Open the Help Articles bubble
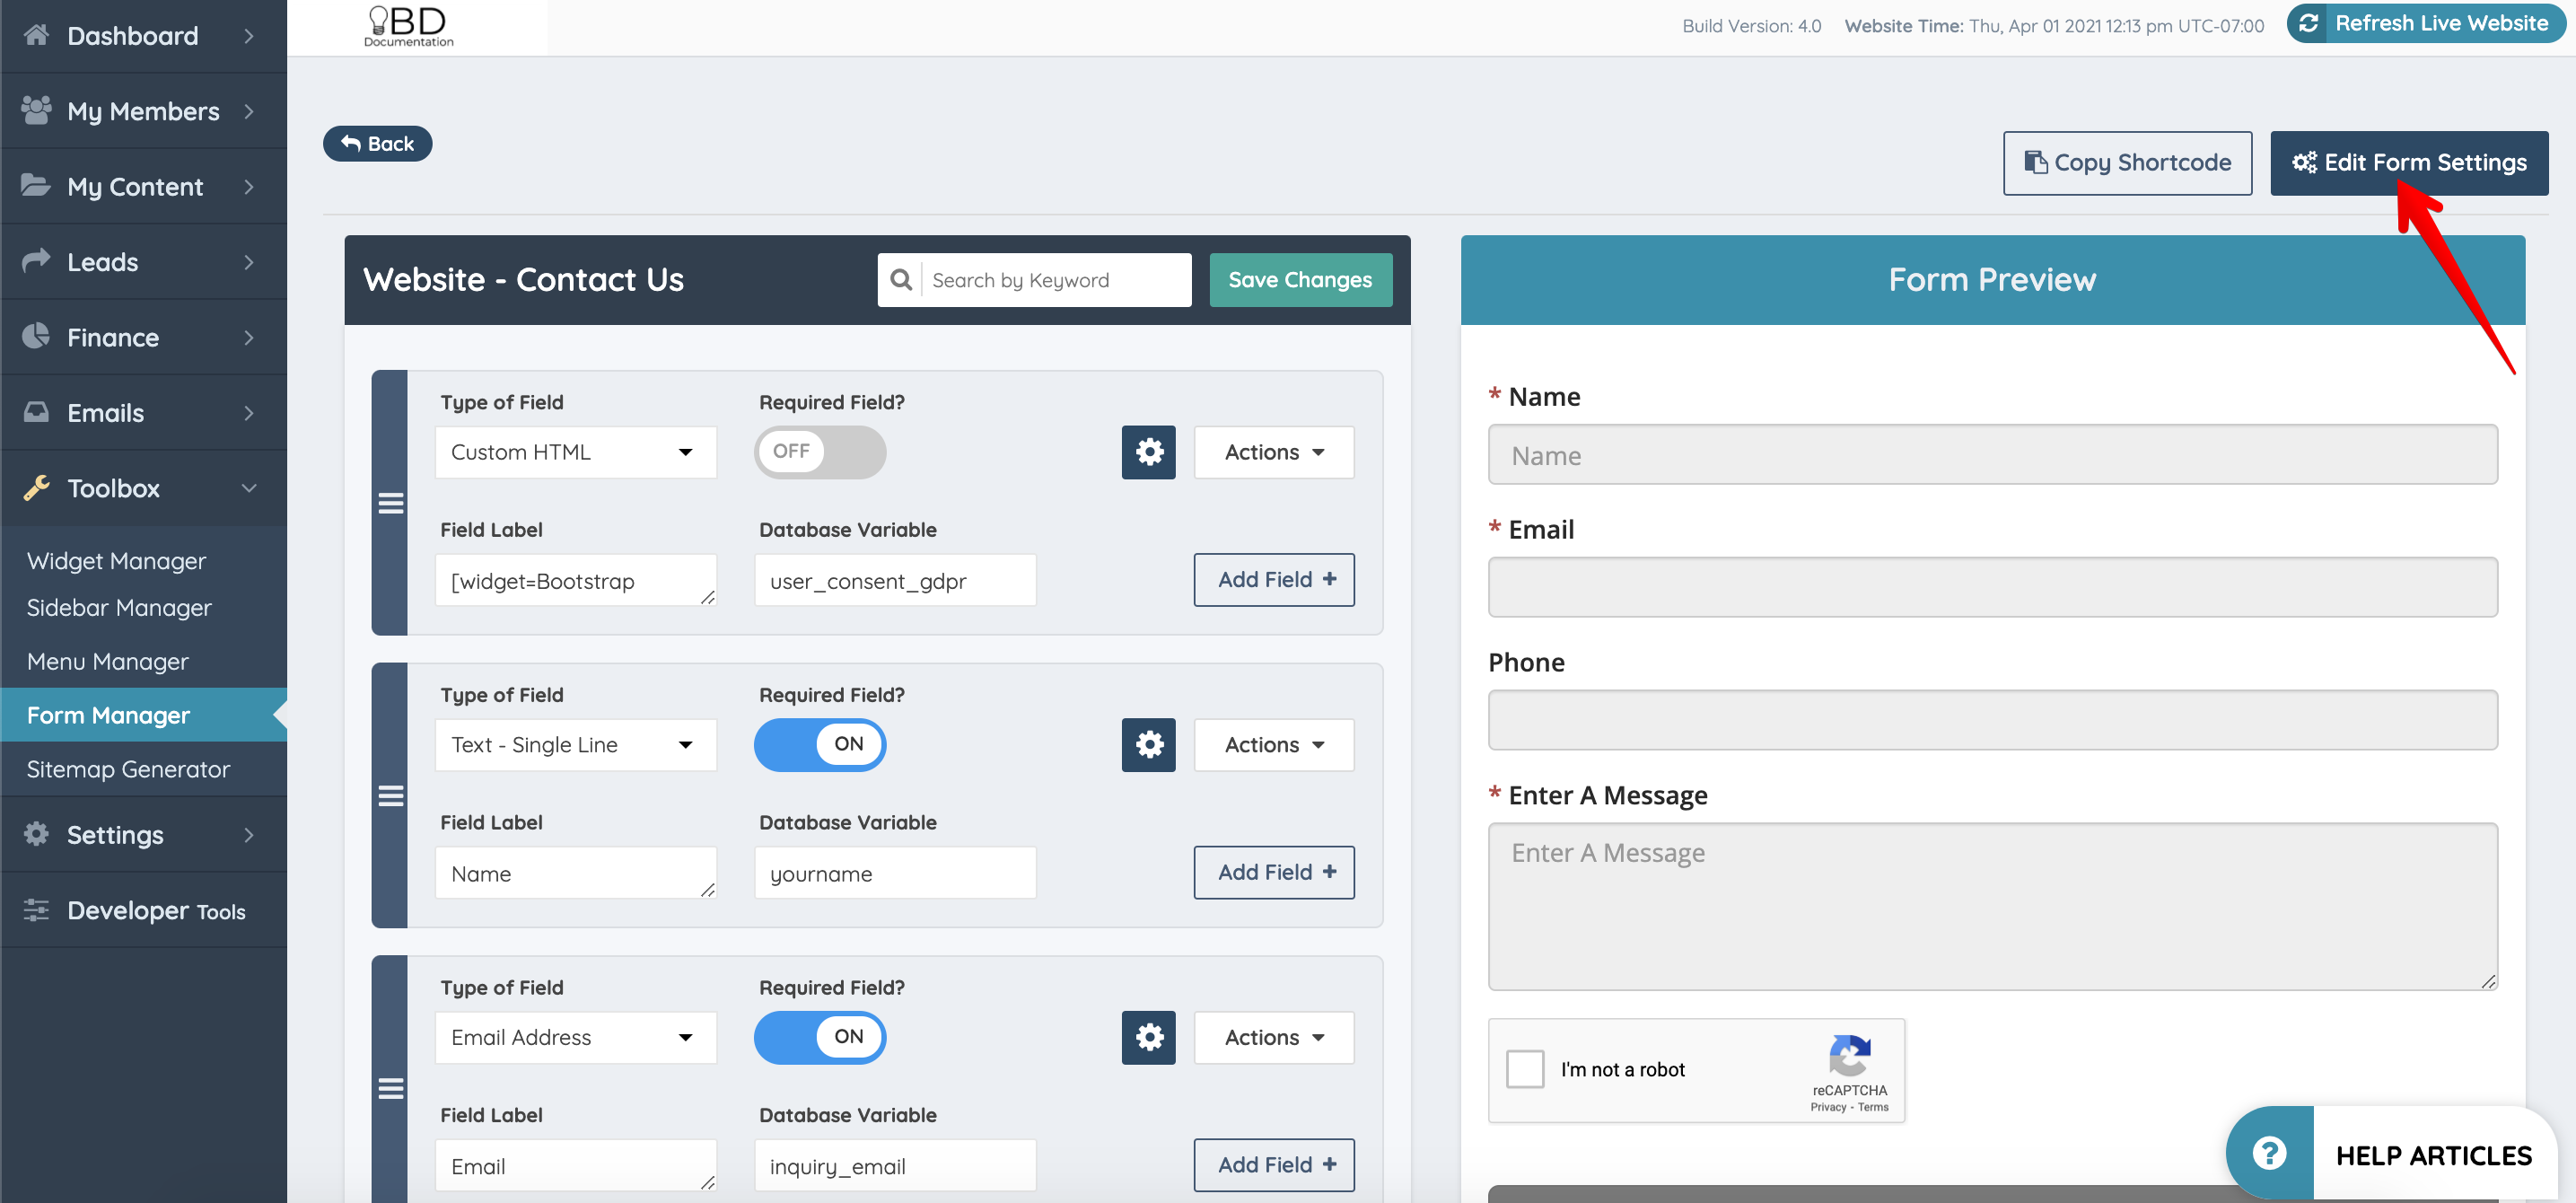The width and height of the screenshot is (2576, 1203). coord(2267,1152)
